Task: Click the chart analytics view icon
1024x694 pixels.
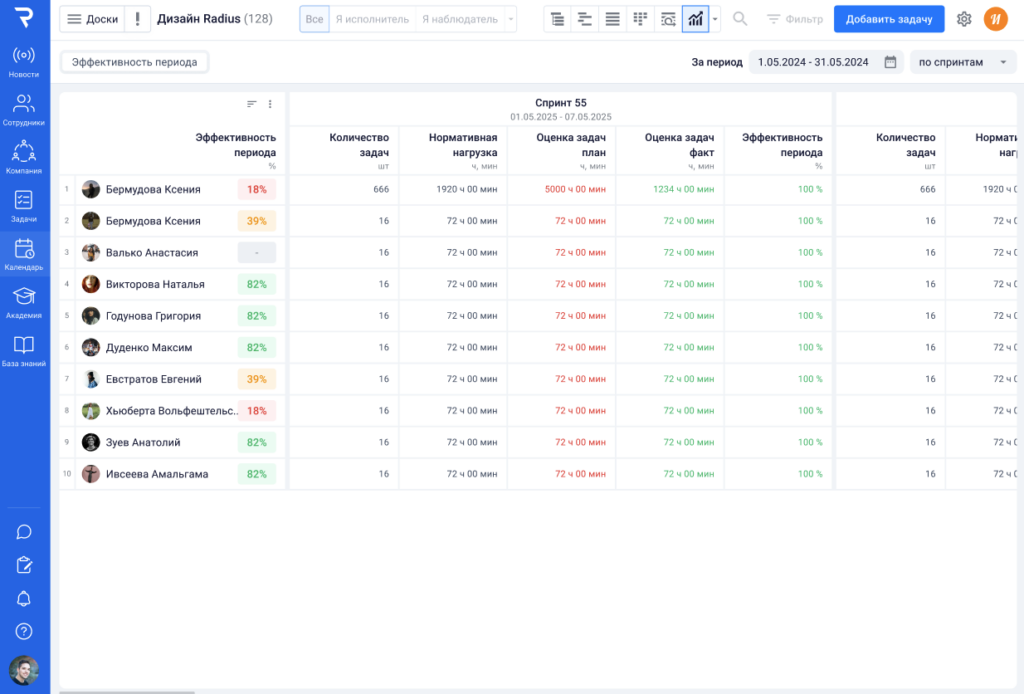Action: 695,19
